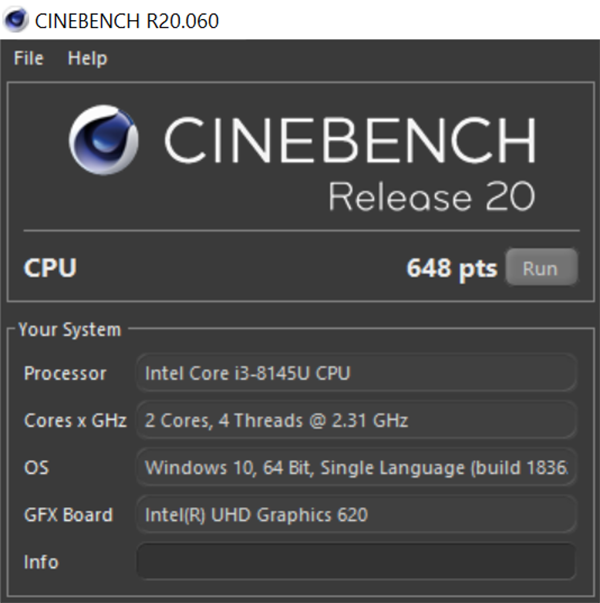Click the Cores x GHz row label
600x603 pixels.
tap(75, 421)
